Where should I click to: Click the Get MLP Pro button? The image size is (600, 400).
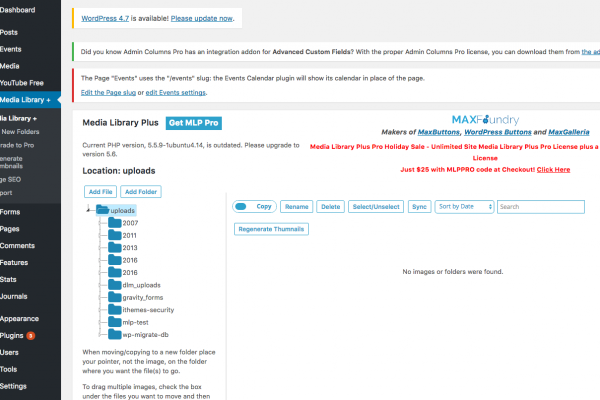[x=193, y=123]
